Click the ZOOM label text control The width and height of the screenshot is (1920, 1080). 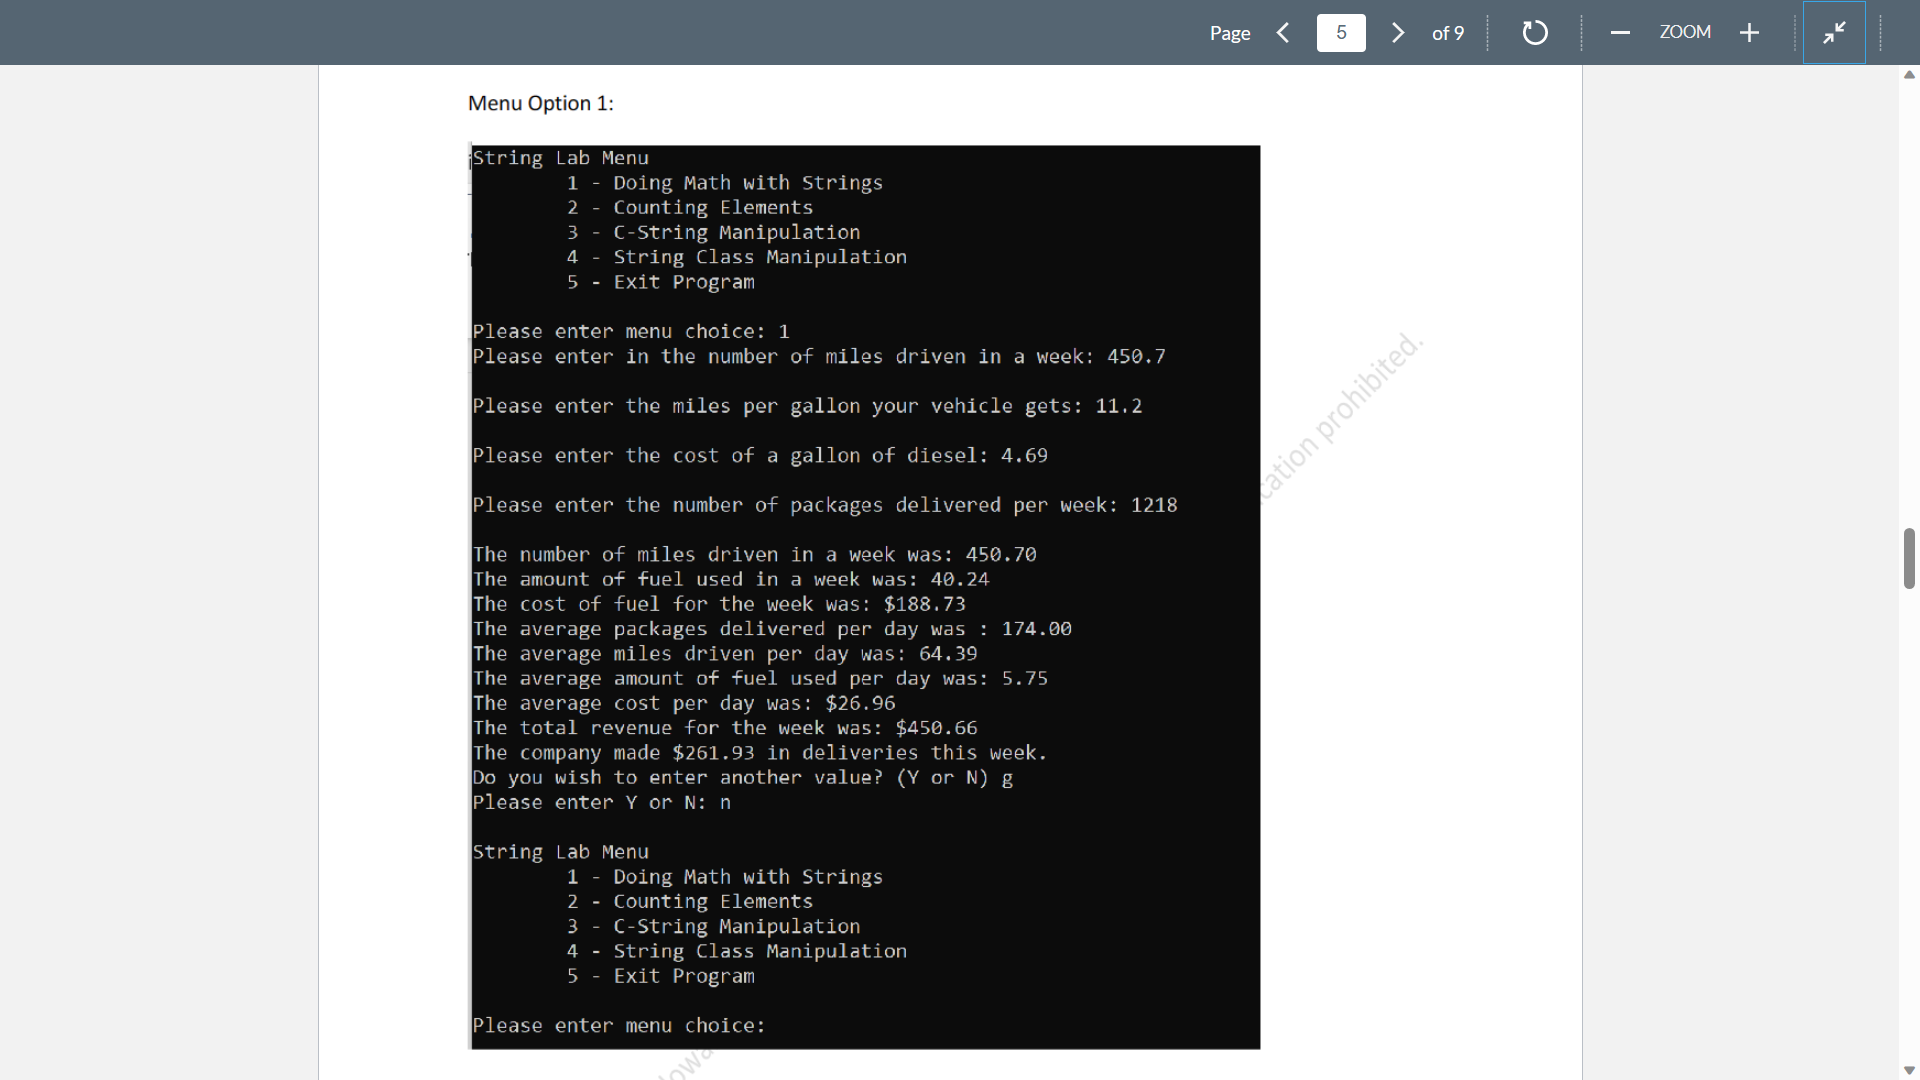pyautogui.click(x=1685, y=32)
